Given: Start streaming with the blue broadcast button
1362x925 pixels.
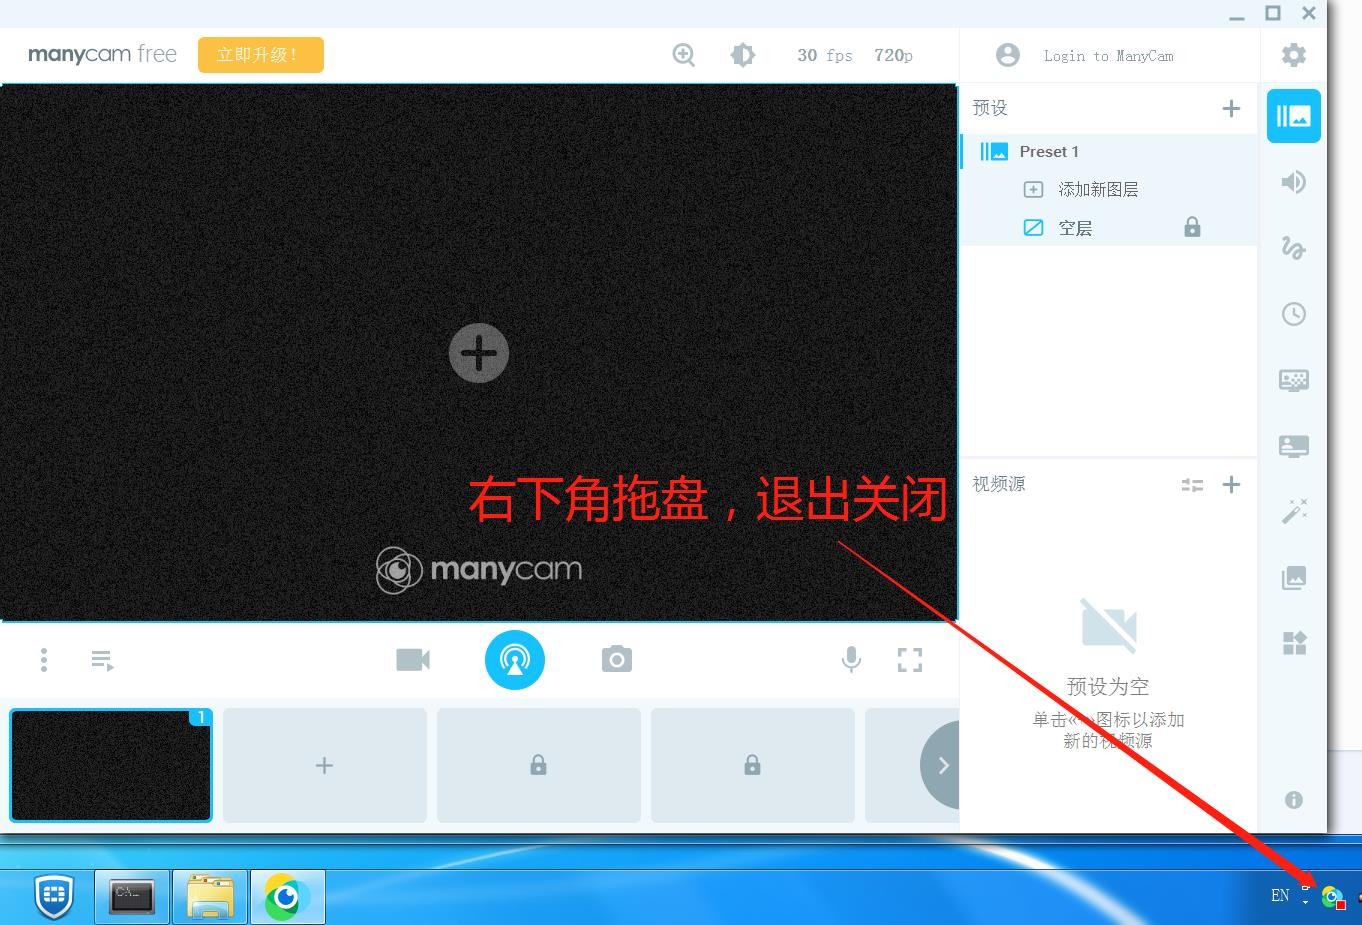Looking at the screenshot, I should (515, 660).
